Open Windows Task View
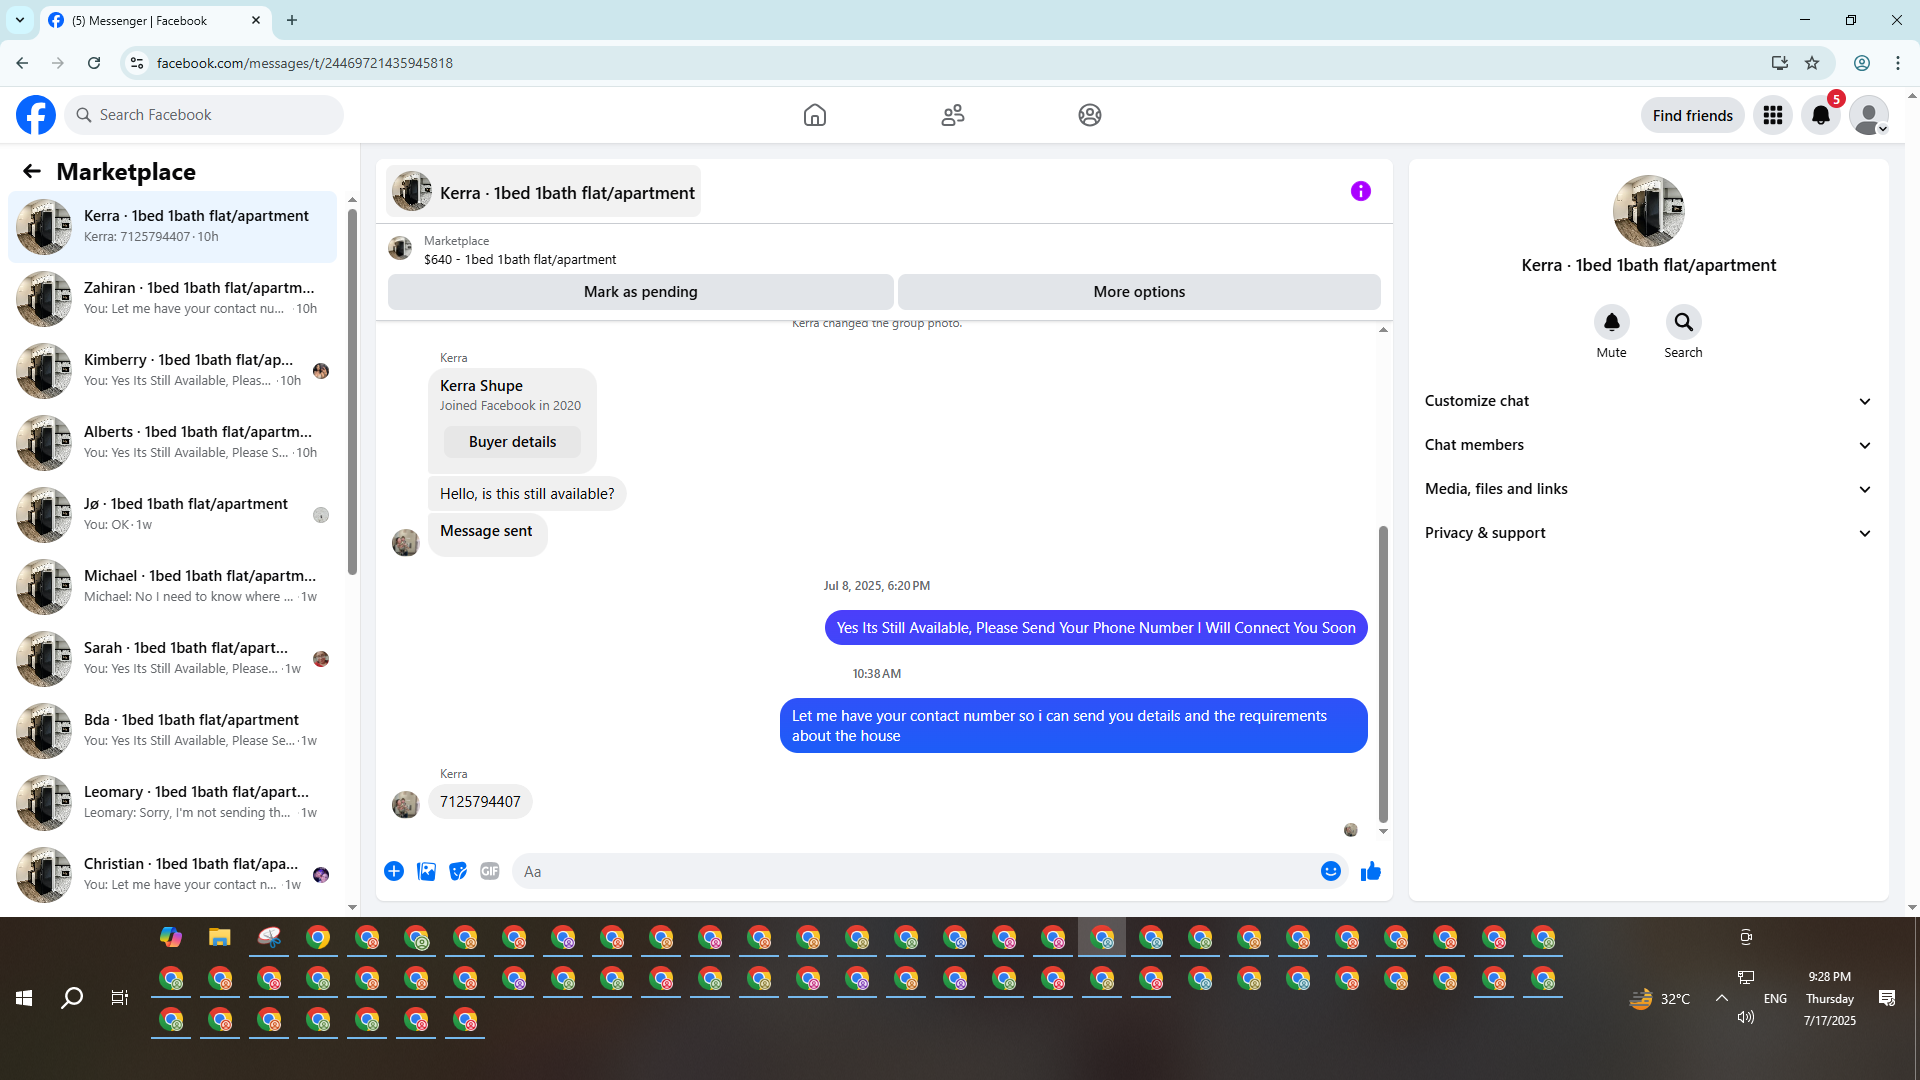This screenshot has width=1920, height=1080. tap(120, 998)
